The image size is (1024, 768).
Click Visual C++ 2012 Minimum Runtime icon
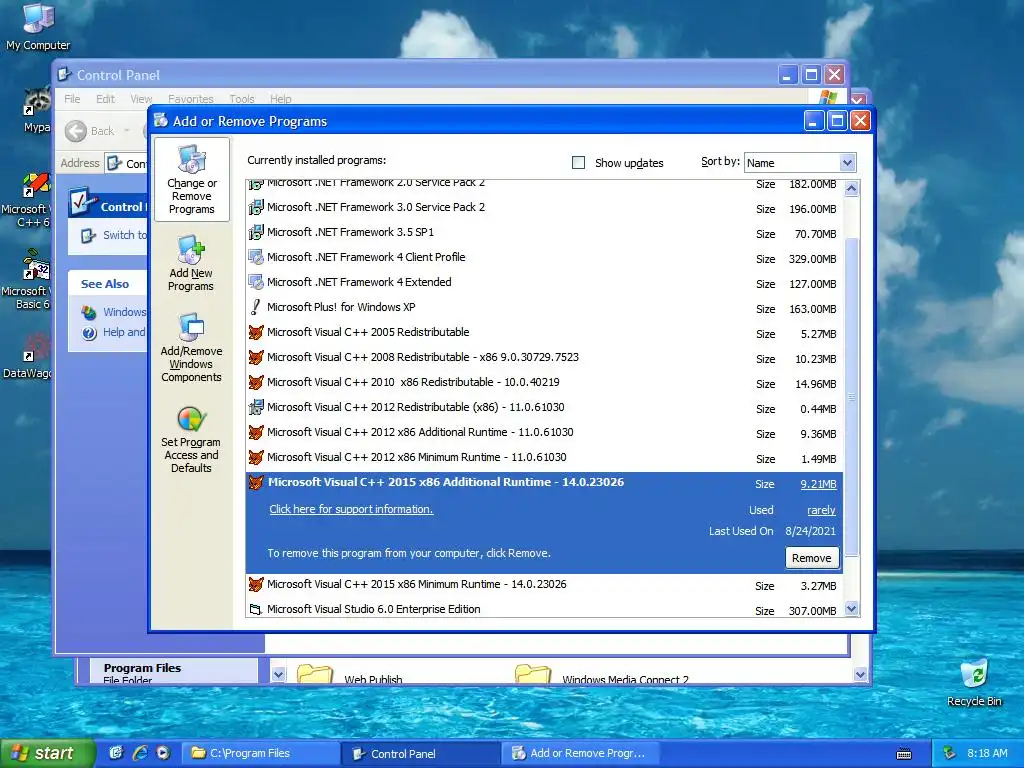pos(256,457)
